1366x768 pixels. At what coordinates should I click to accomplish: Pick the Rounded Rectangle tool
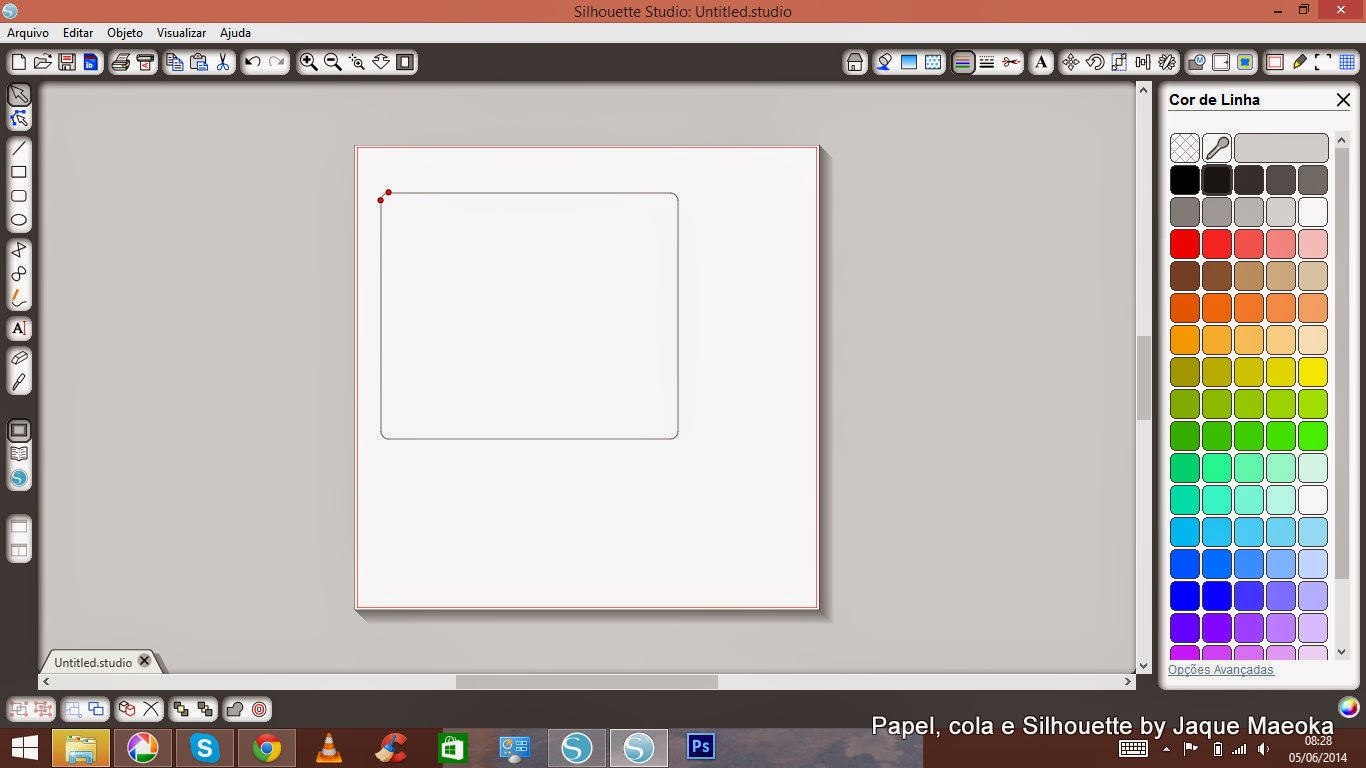18,196
